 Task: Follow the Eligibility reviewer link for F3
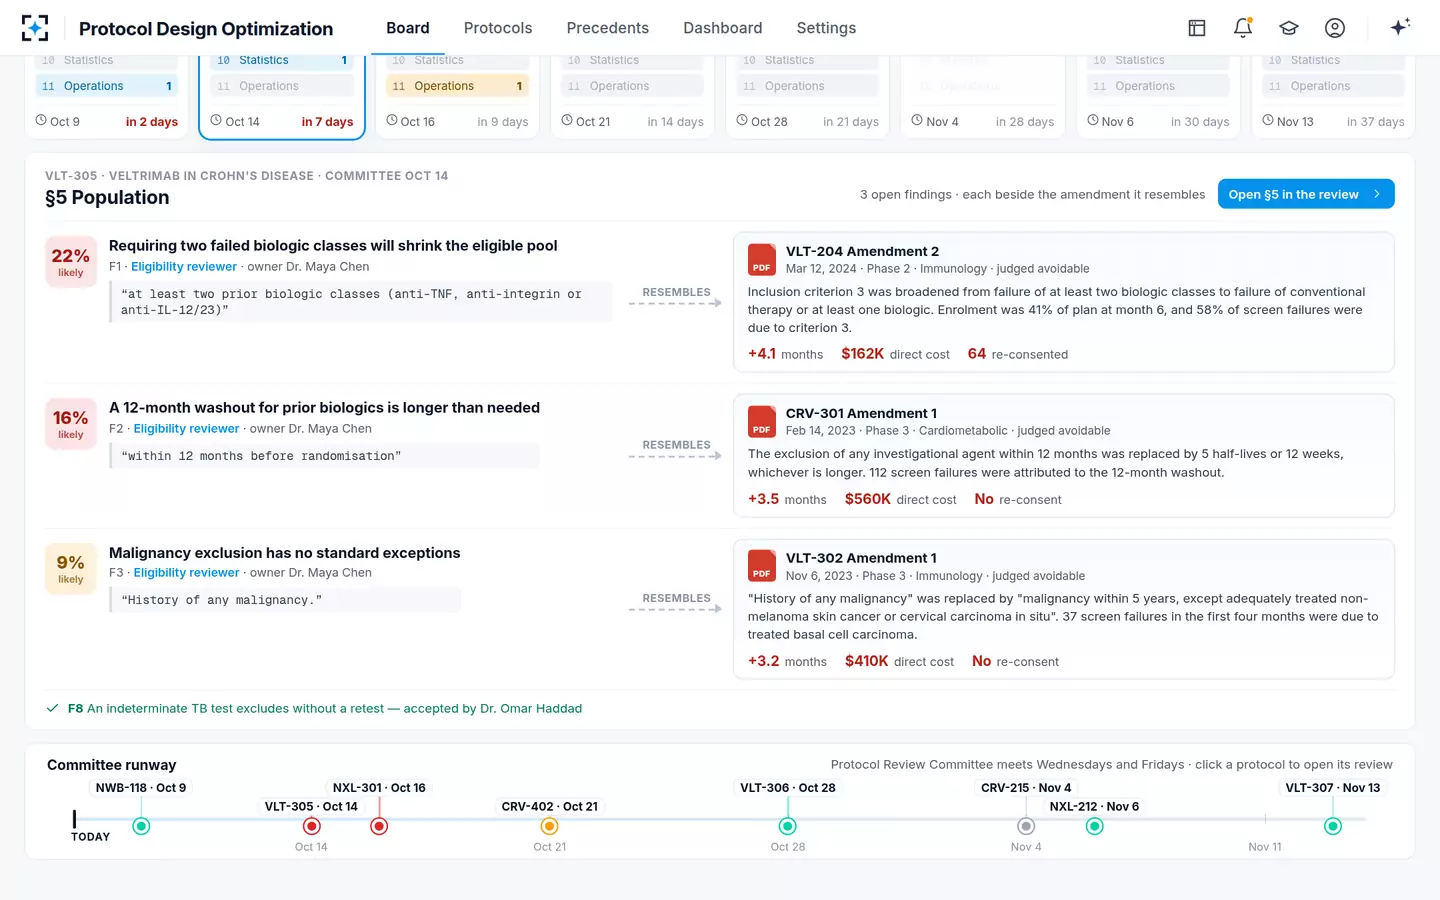tap(186, 573)
